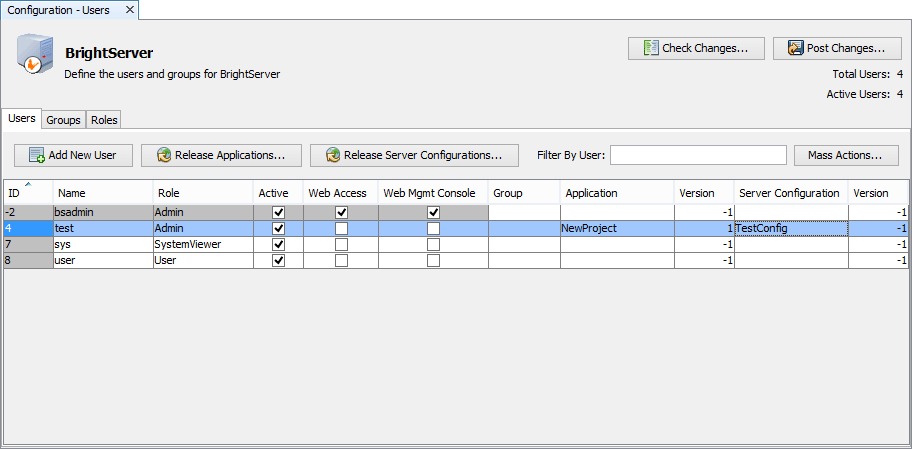Click the Release Applications icon

pyautogui.click(x=163, y=156)
